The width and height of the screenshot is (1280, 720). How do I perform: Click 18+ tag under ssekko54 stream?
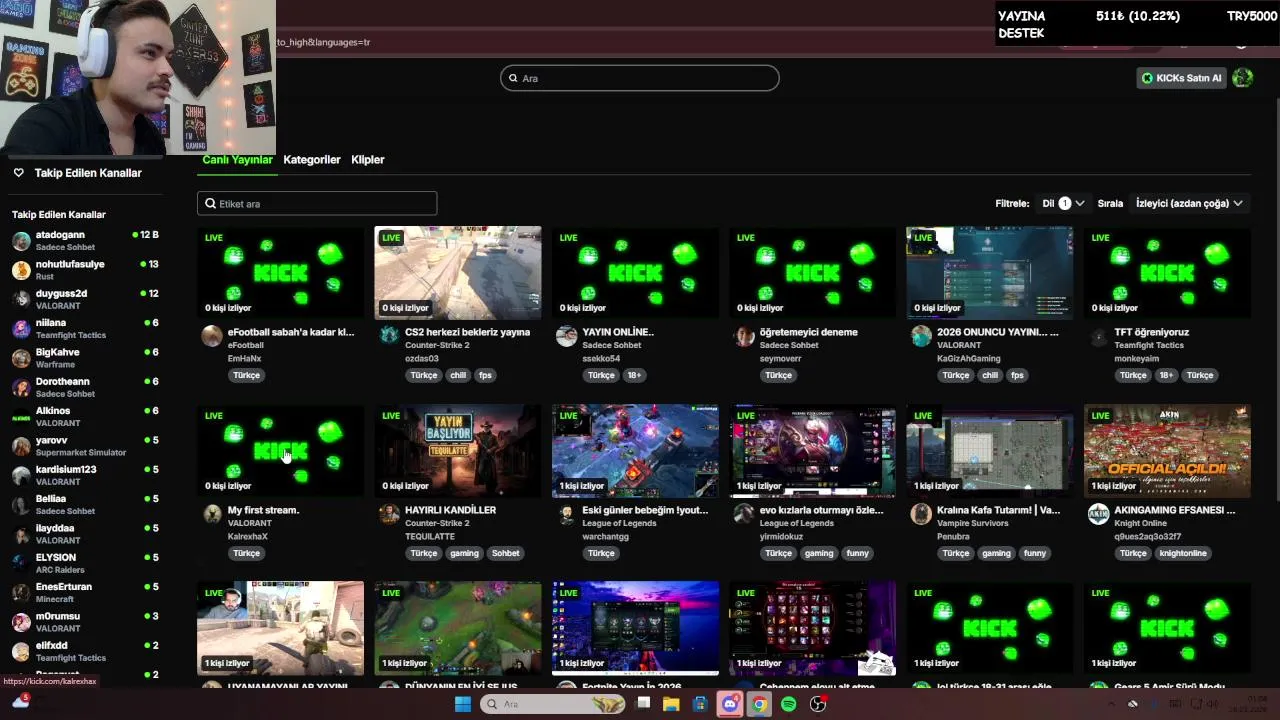tap(634, 375)
